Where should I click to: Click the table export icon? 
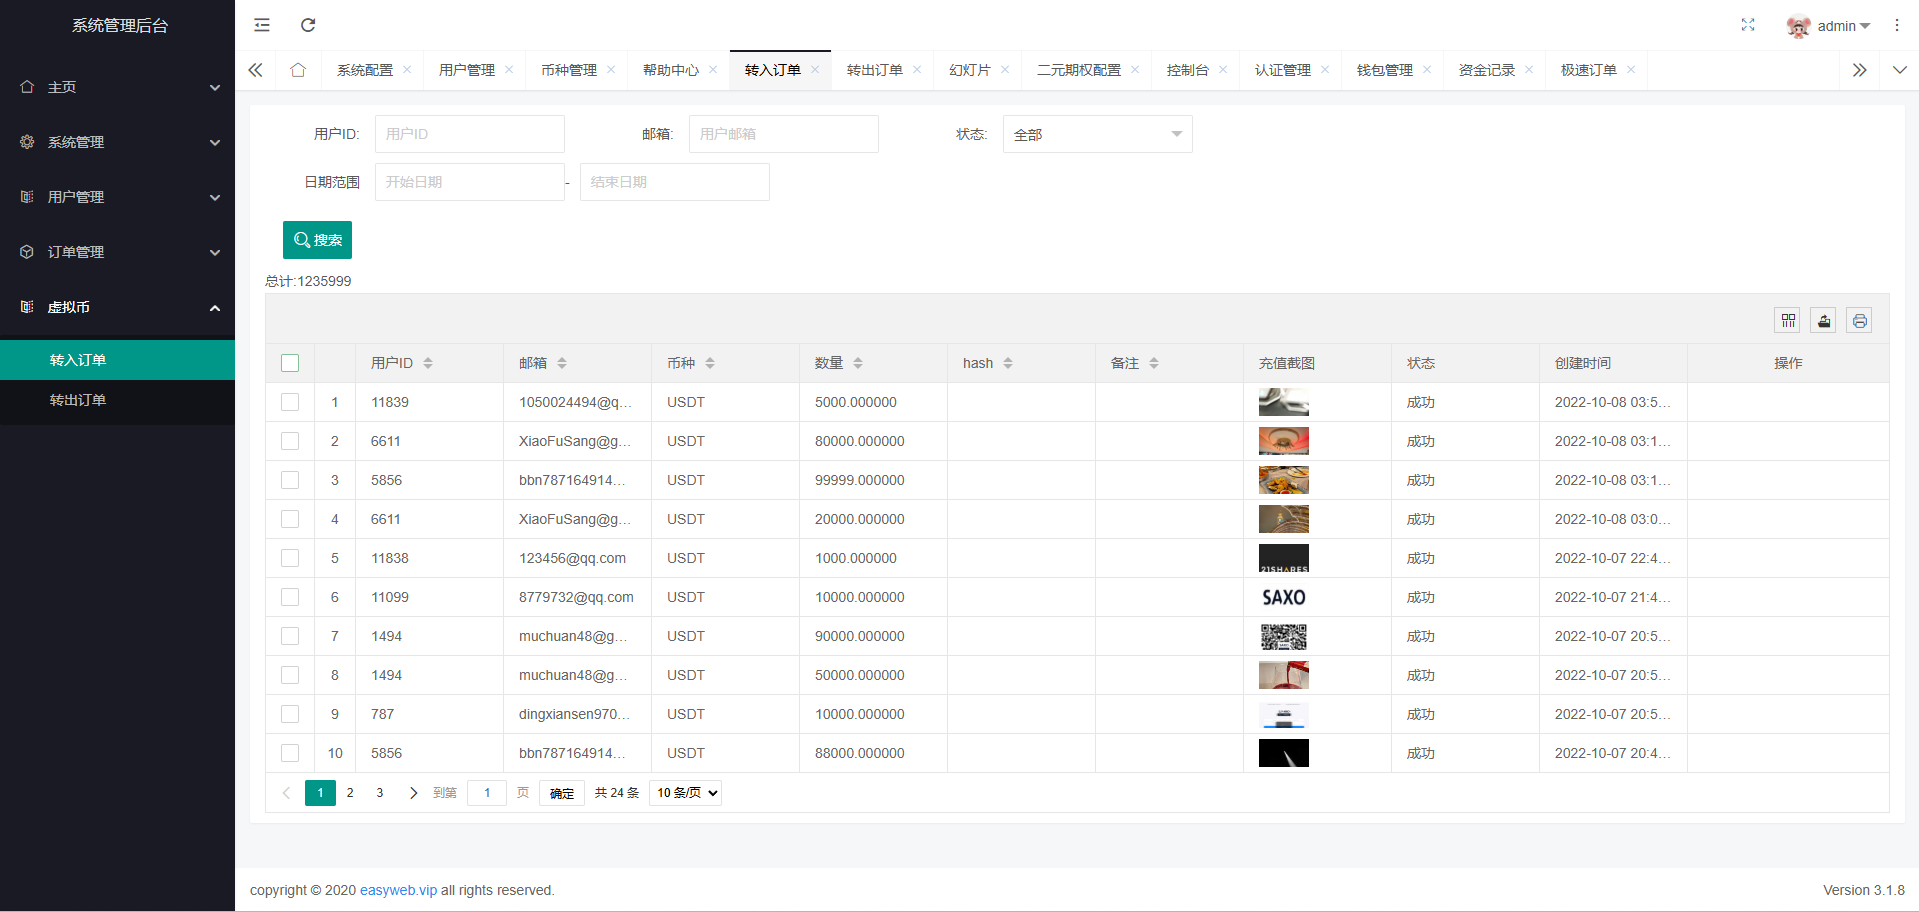(x=1823, y=321)
